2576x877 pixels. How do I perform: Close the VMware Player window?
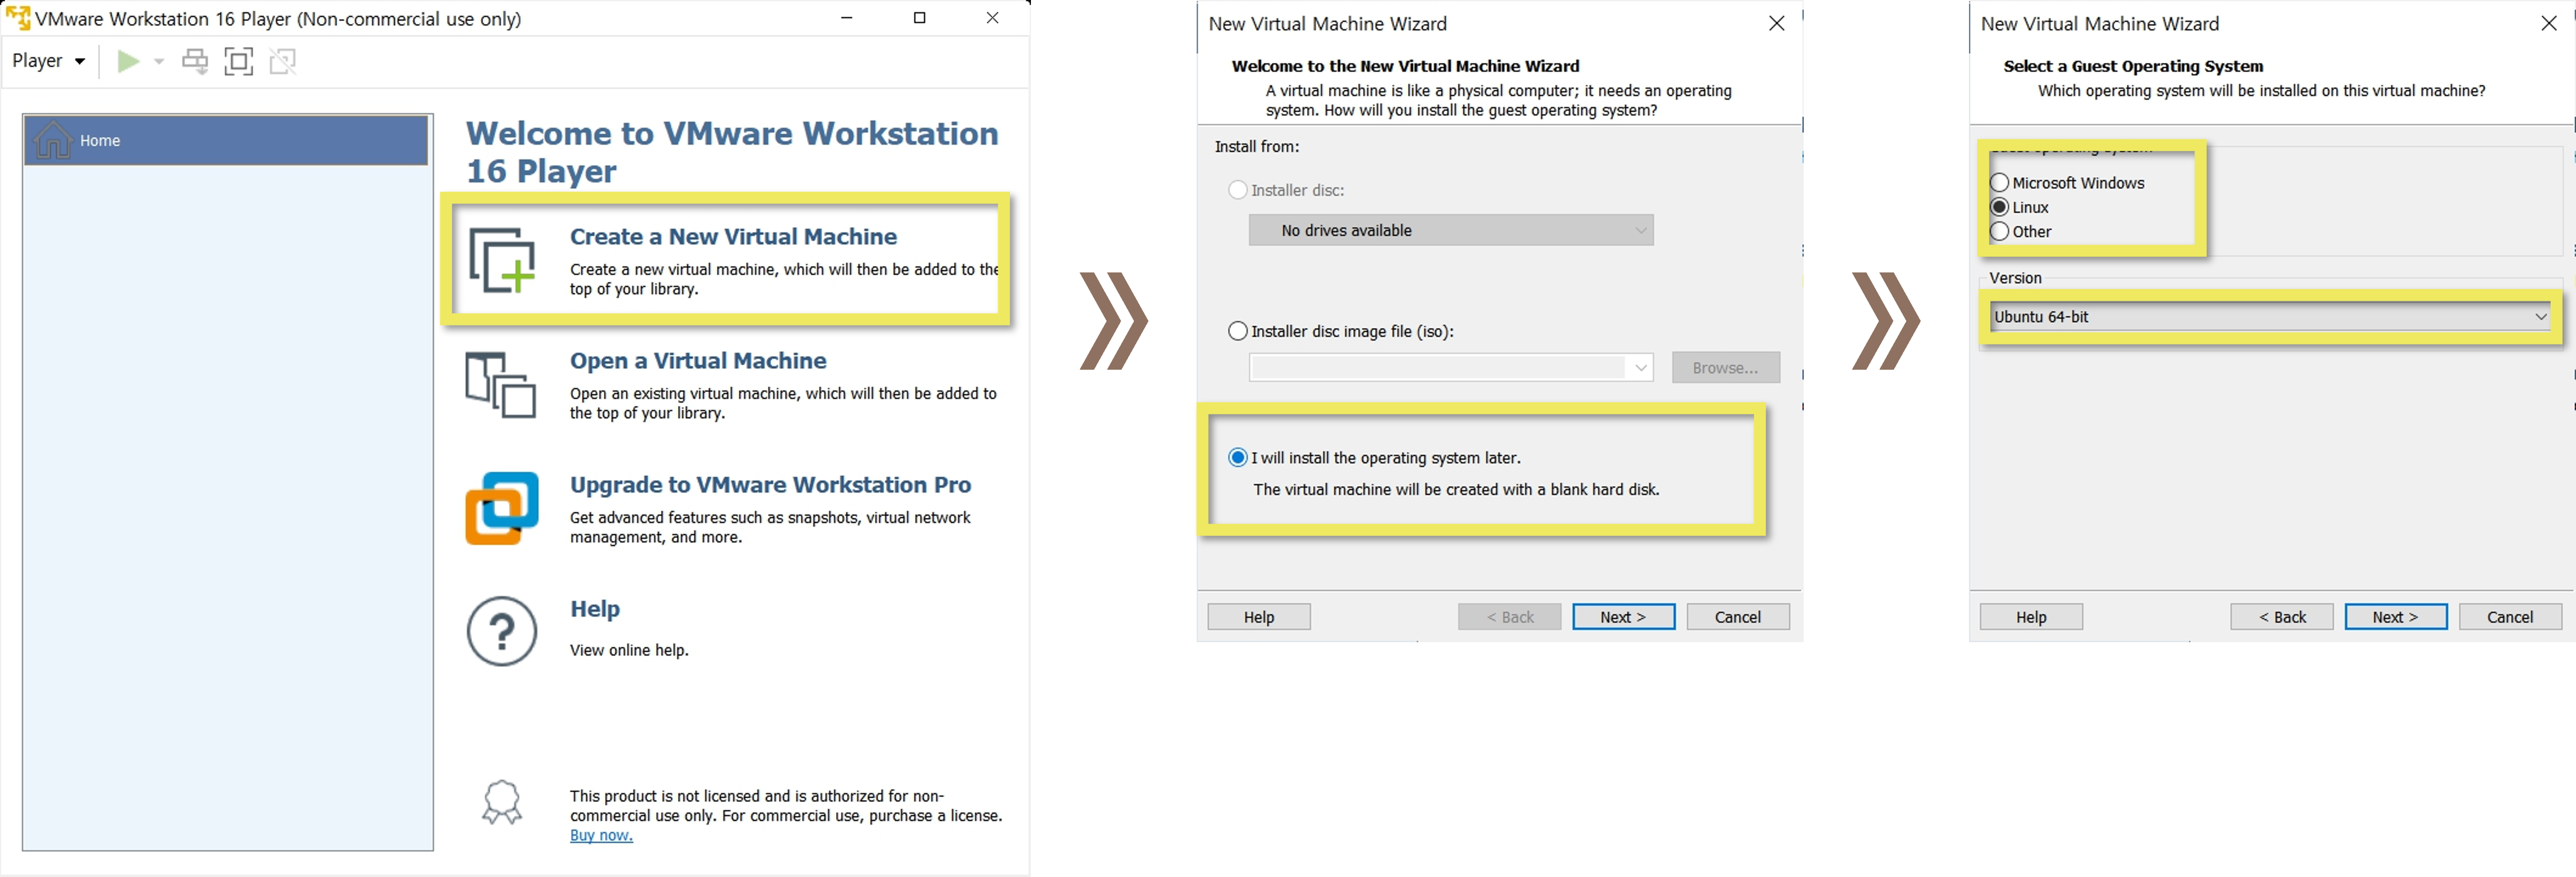pyautogui.click(x=993, y=18)
